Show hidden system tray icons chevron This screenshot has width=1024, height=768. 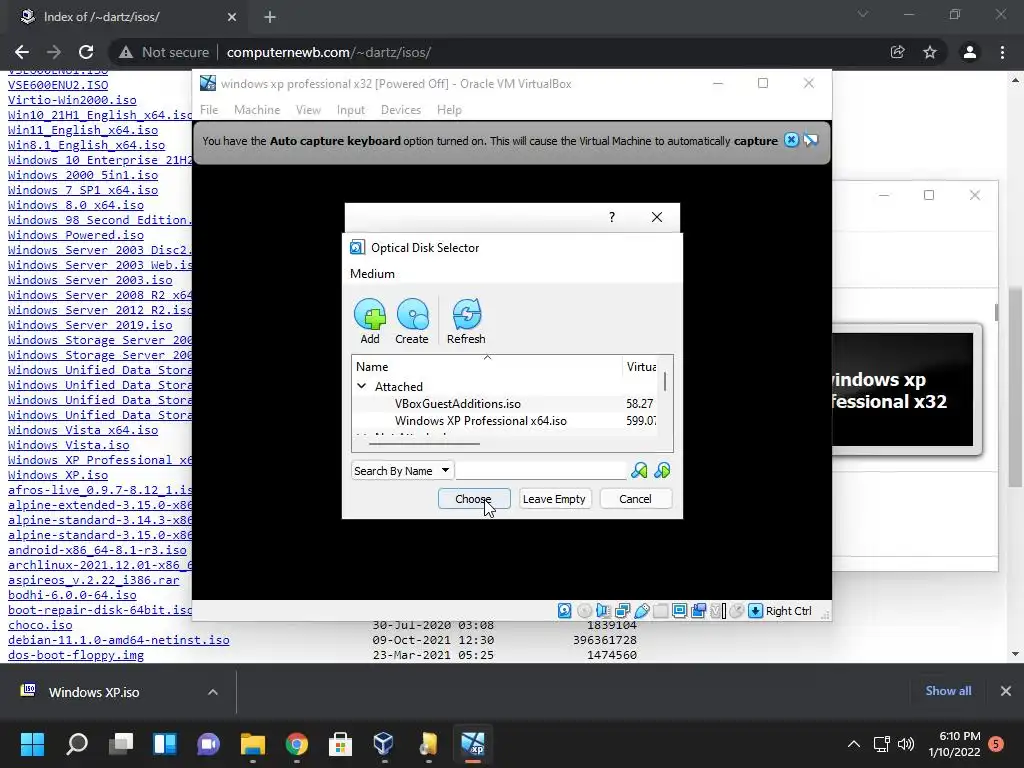(x=854, y=743)
